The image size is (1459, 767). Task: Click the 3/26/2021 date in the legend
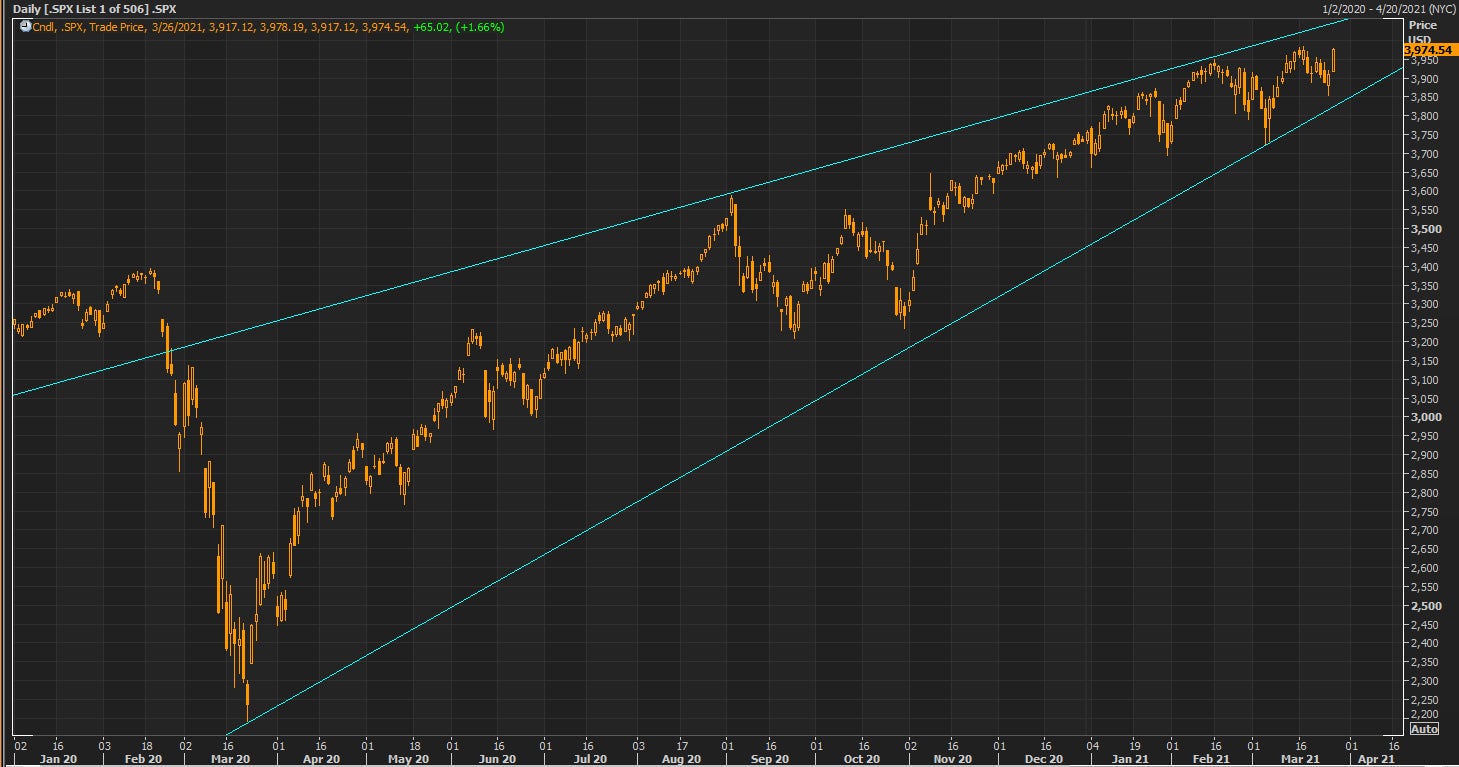176,27
